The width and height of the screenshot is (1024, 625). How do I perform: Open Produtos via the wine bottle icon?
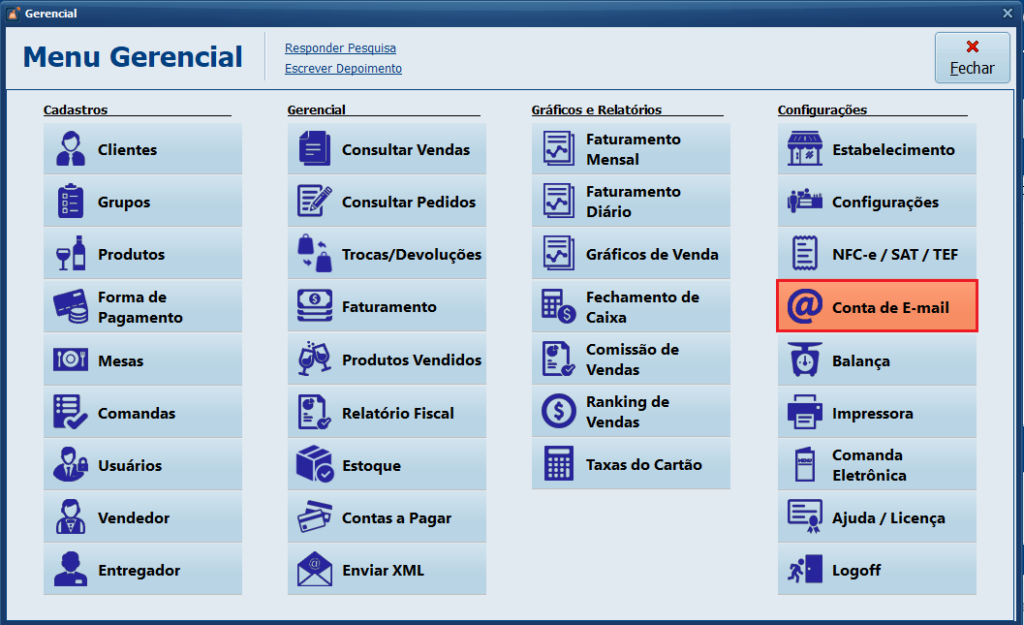tap(71, 254)
